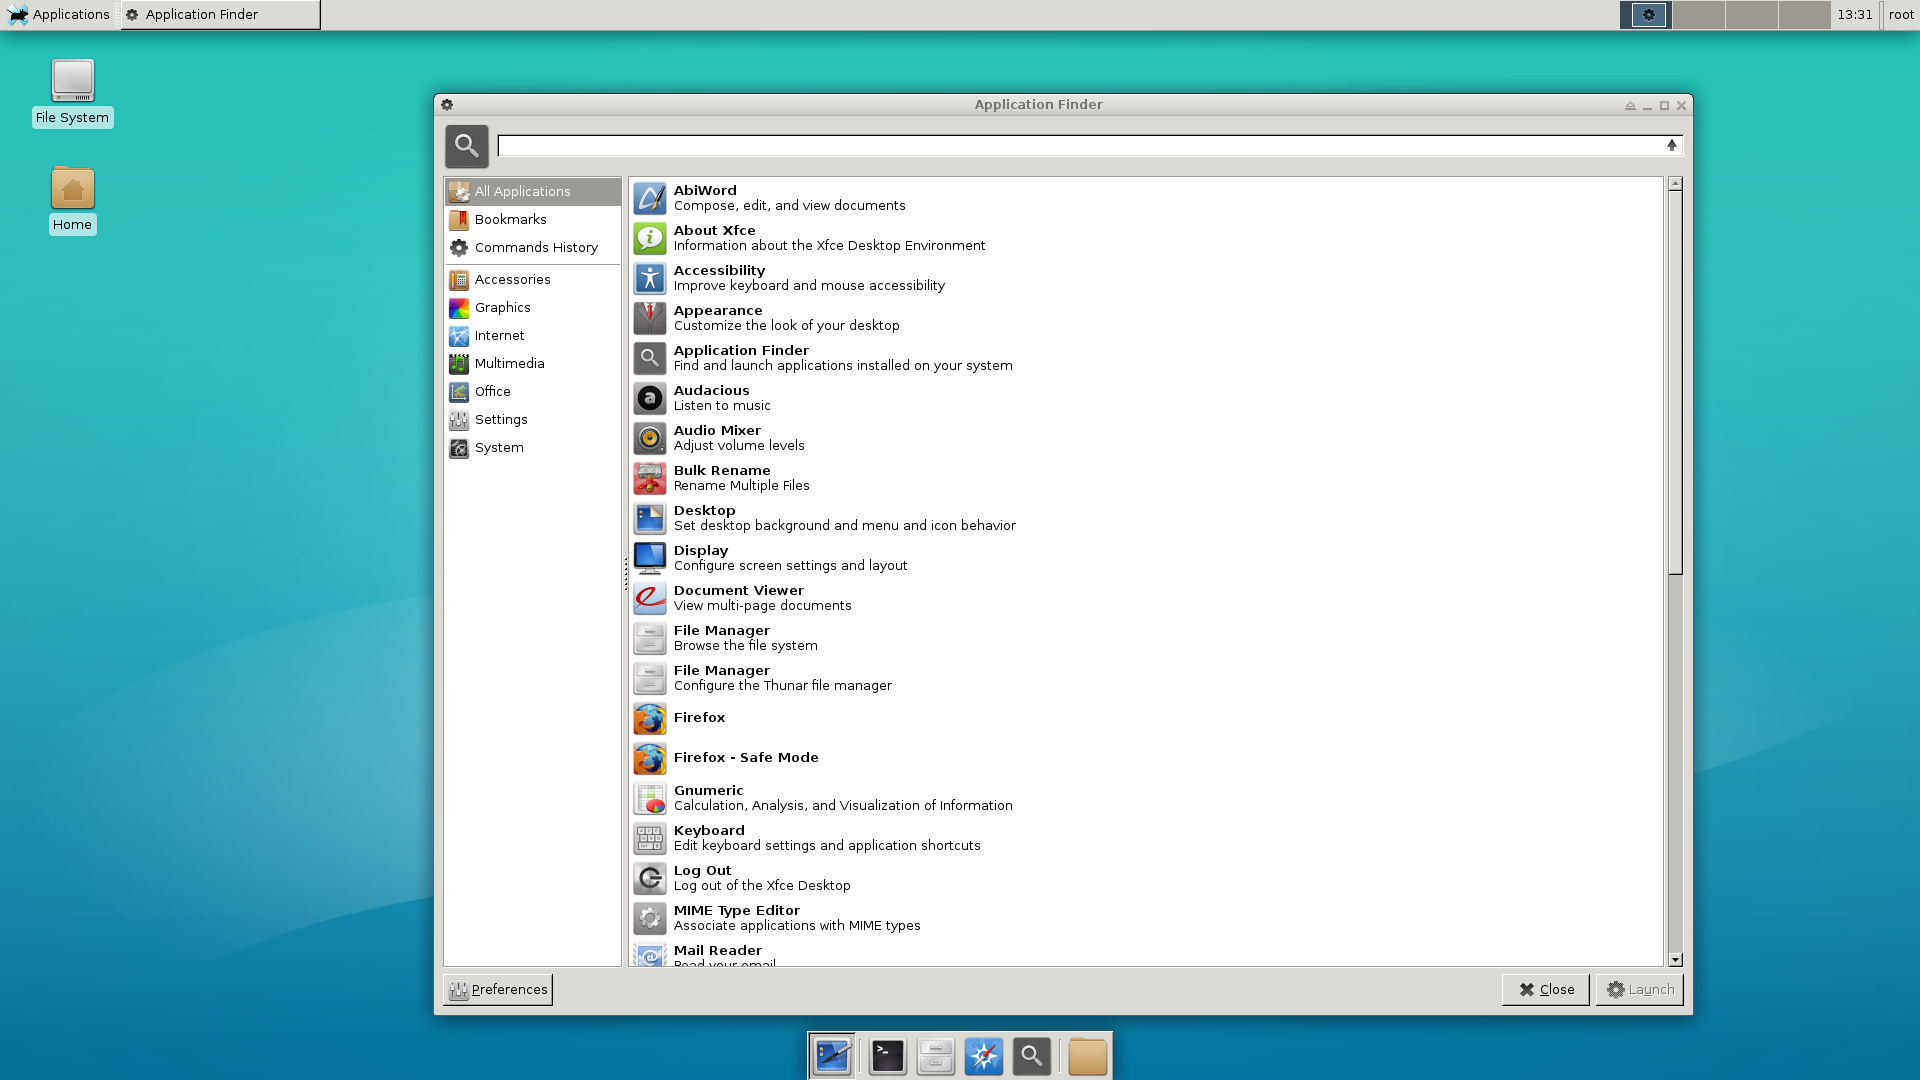Screen dimensions: 1920x1080
Task: Click the Application Finder taskbar button
Action: pos(221,14)
